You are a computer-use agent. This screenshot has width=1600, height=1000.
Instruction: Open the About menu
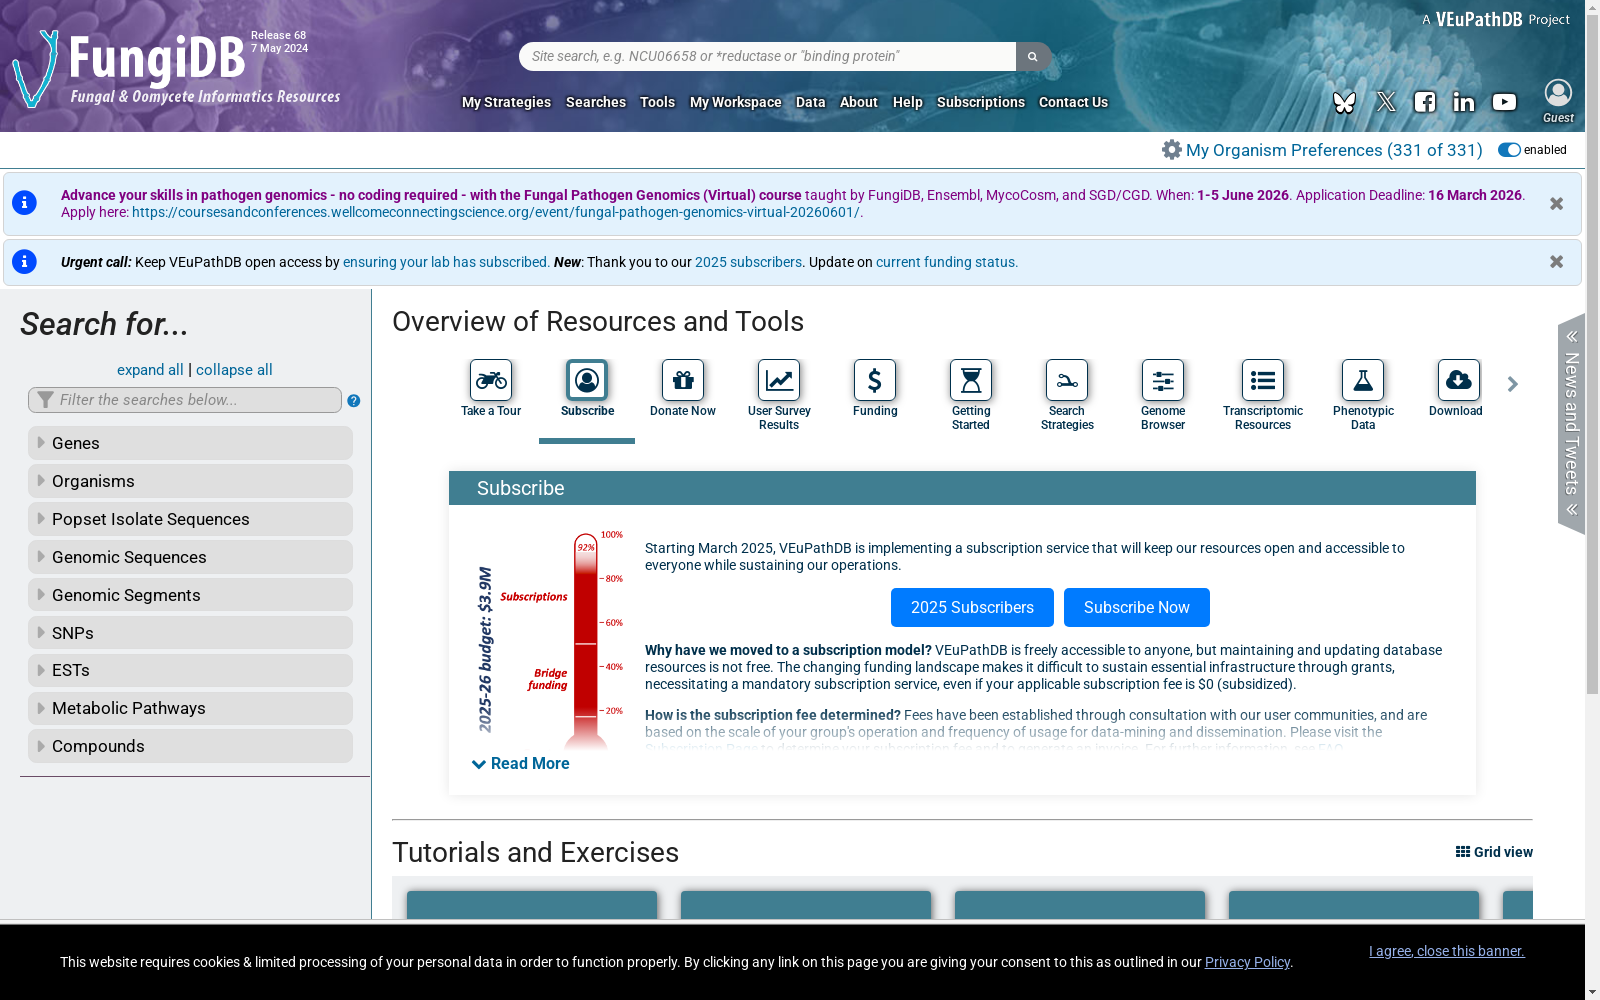[859, 102]
